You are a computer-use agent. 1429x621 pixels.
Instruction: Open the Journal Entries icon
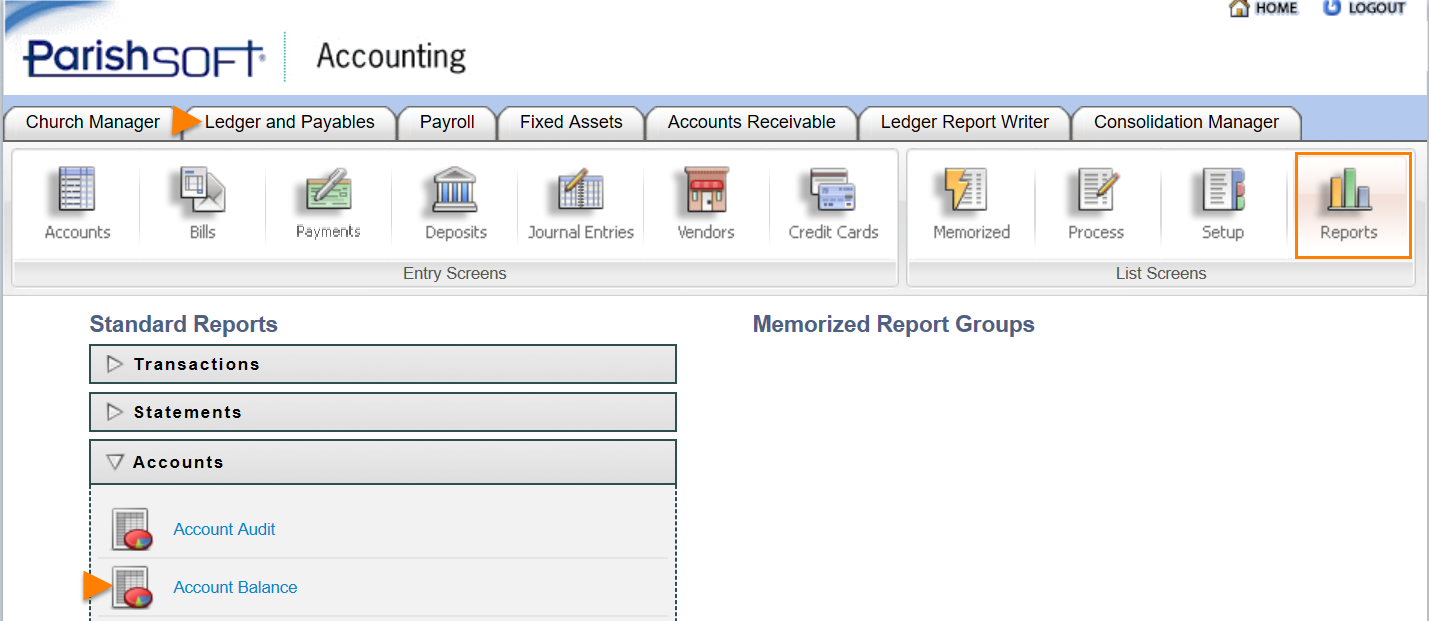pos(580,190)
